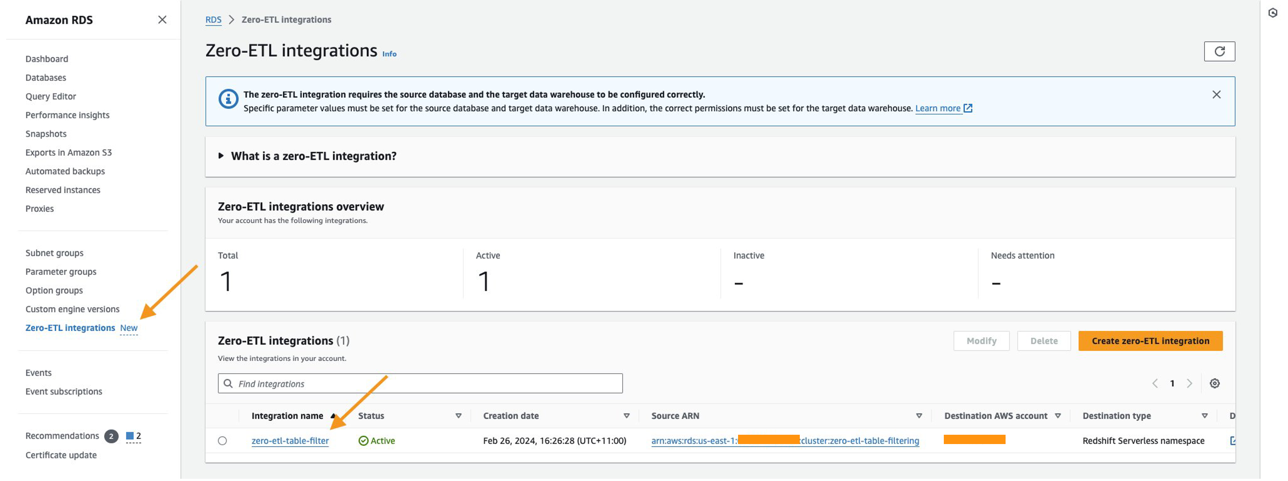This screenshot has height=481, width=1288.
Task: Sort by Destination AWS account column arrow
Action: 1058,416
